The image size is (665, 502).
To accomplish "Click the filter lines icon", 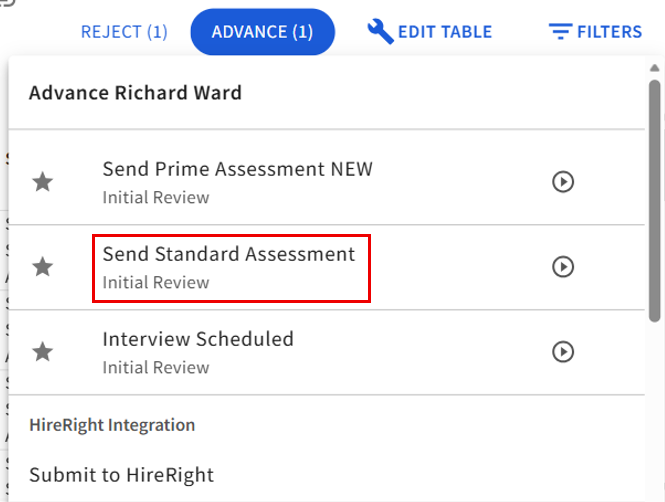I will tap(559, 32).
